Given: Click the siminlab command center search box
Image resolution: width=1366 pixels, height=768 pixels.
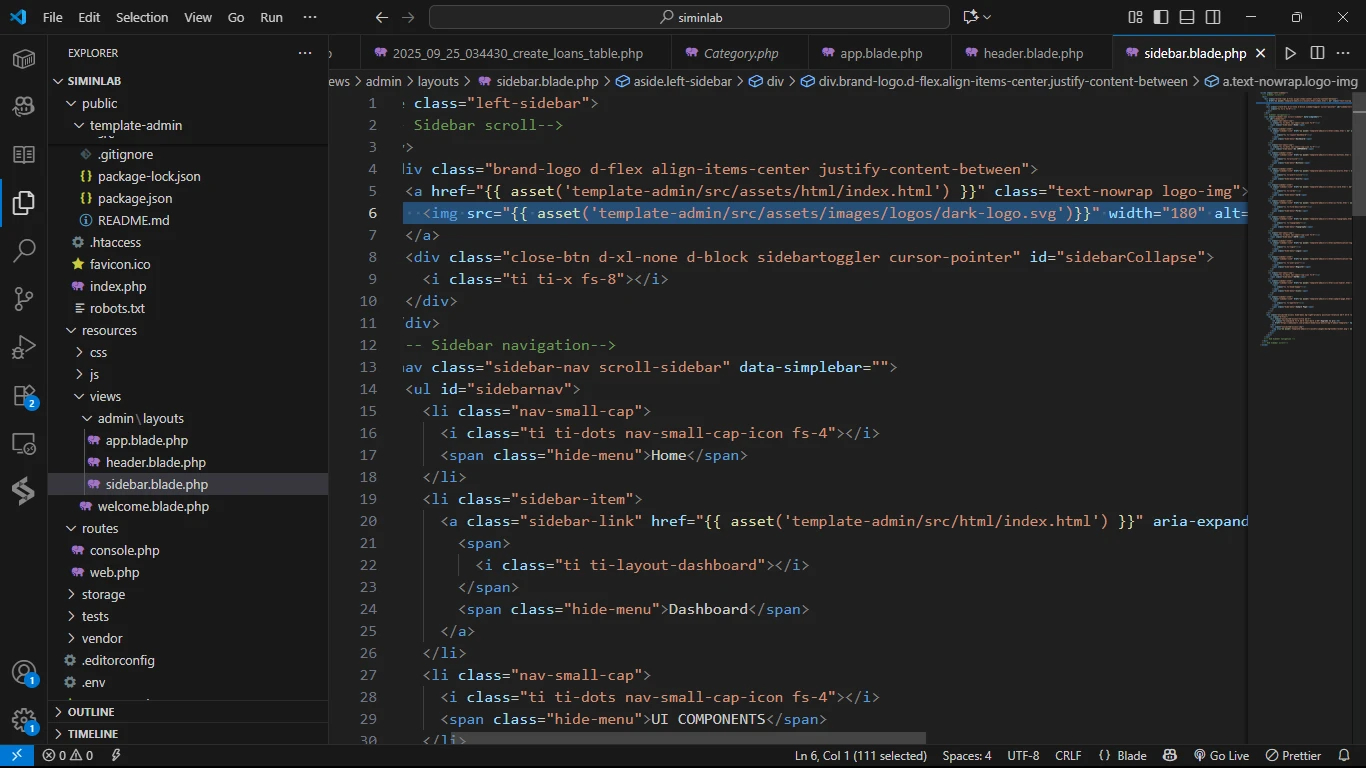Looking at the screenshot, I should pyautogui.click(x=689, y=17).
